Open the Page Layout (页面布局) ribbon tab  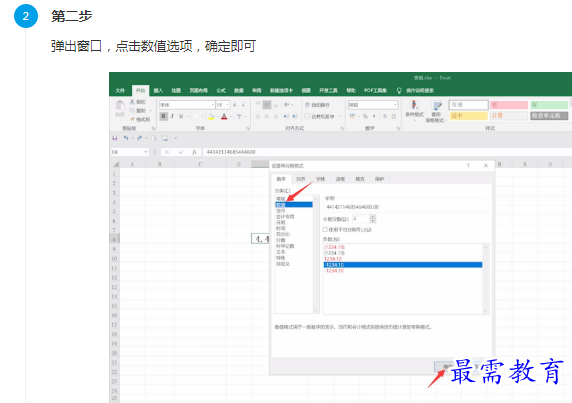[x=198, y=90]
